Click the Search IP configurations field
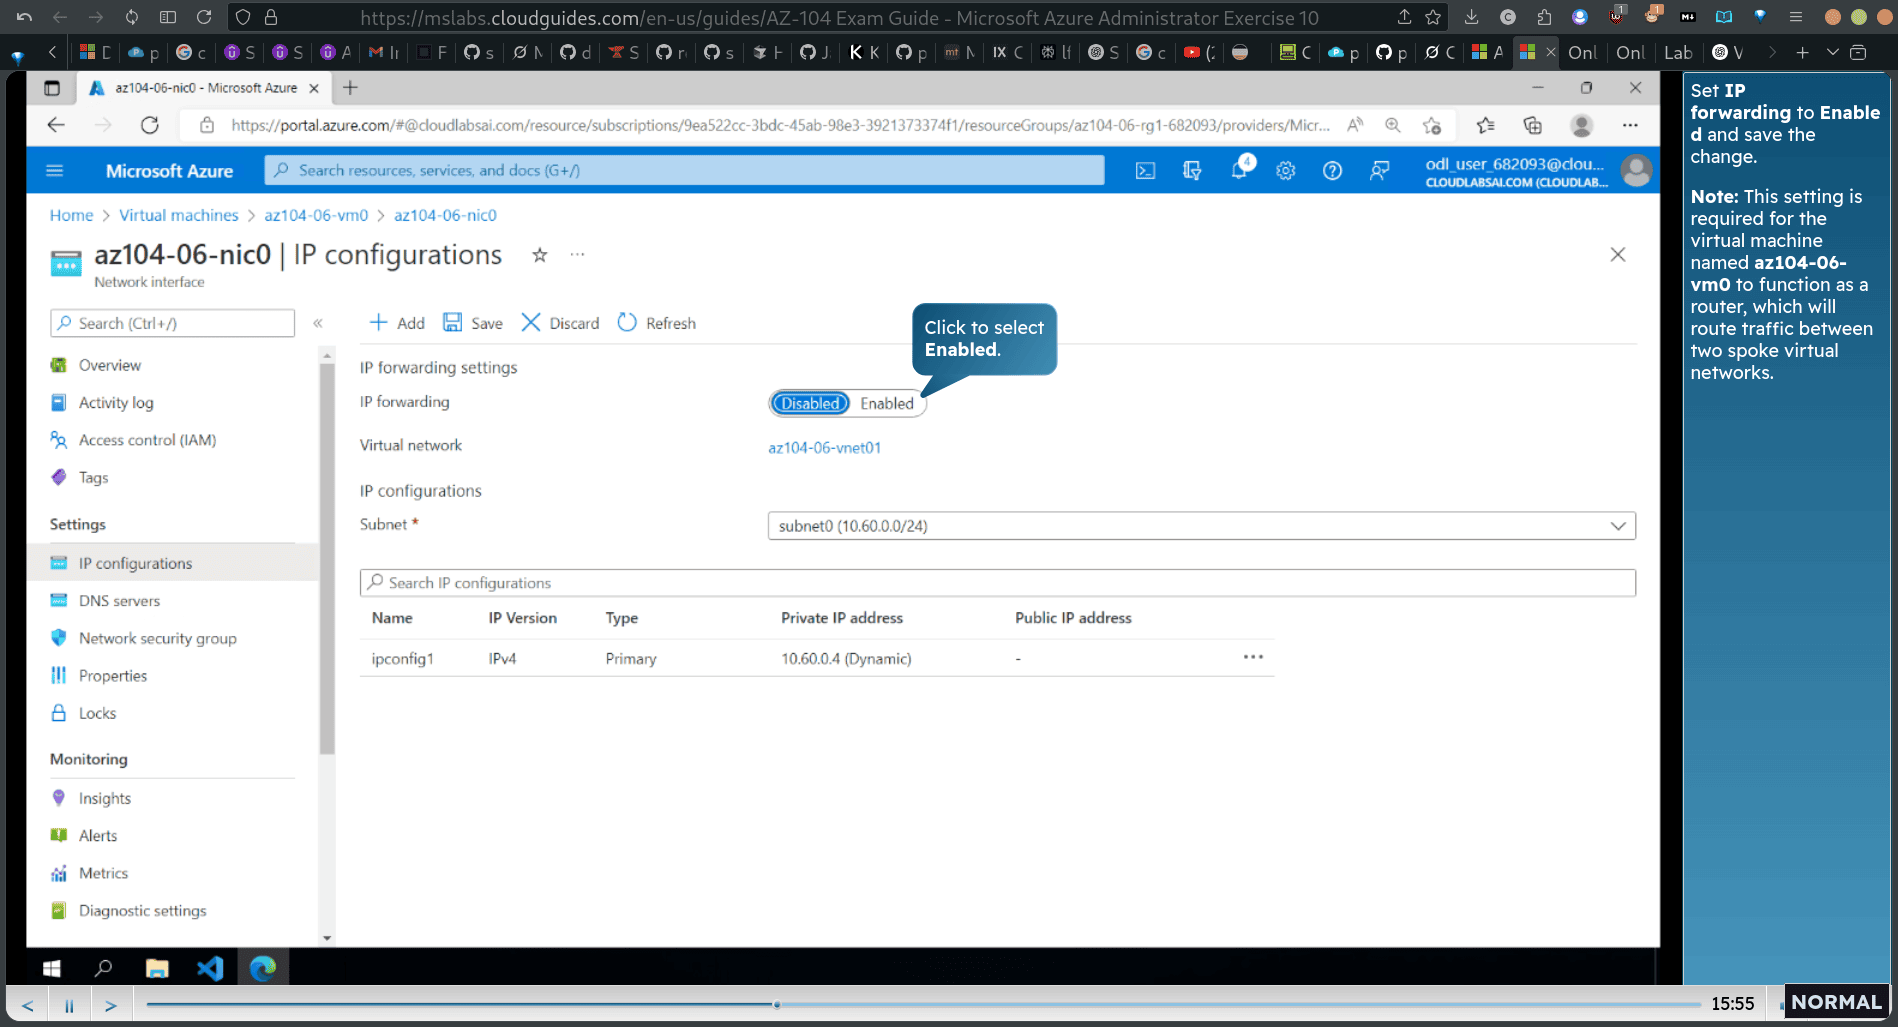The image size is (1898, 1027). click(x=997, y=583)
